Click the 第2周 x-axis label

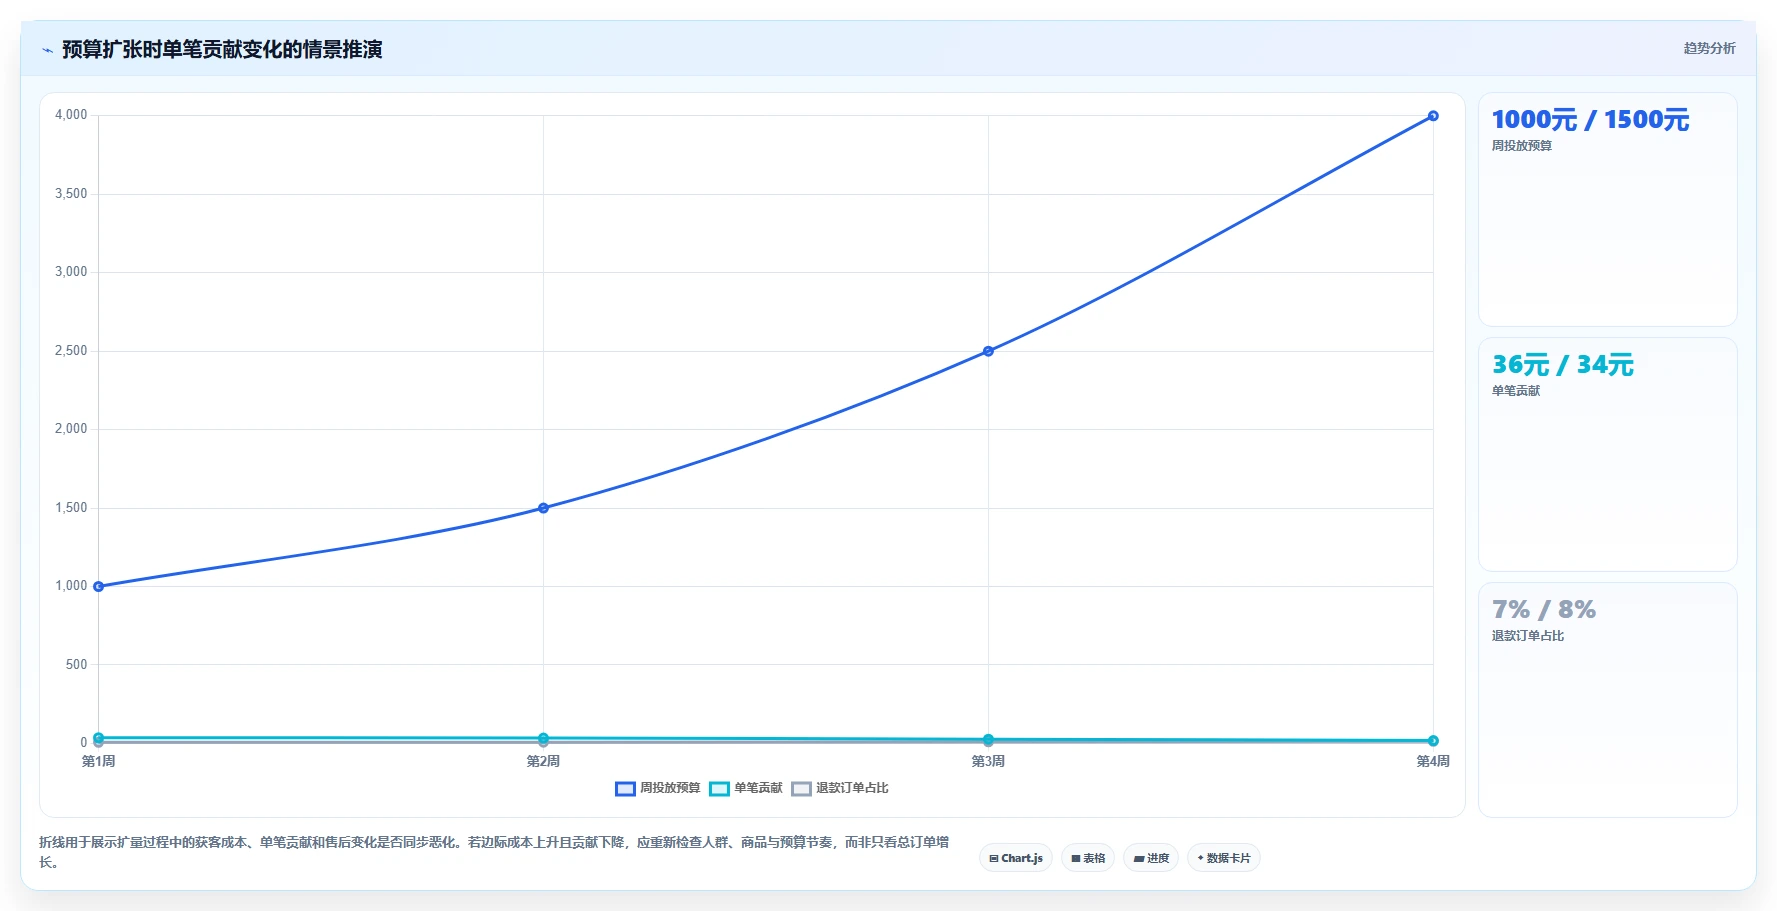(x=543, y=762)
